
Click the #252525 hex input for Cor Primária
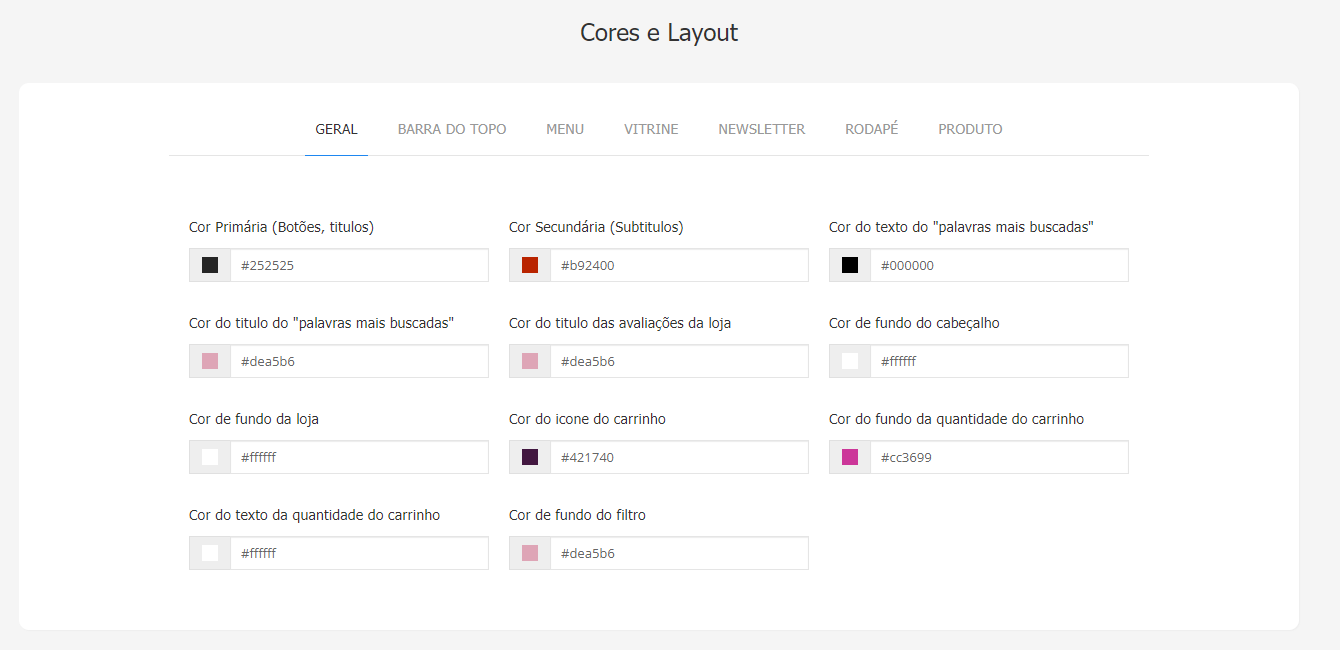pyautogui.click(x=359, y=265)
